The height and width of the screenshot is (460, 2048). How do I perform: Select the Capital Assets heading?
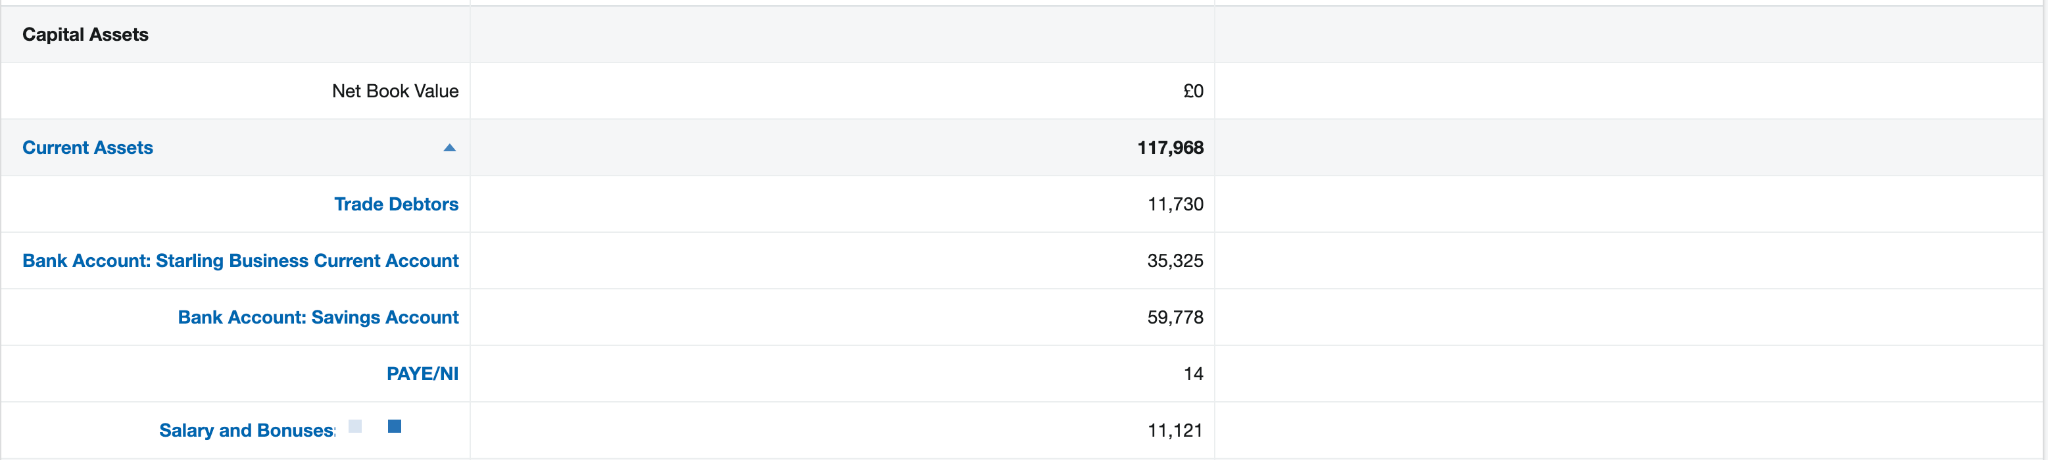(x=85, y=34)
